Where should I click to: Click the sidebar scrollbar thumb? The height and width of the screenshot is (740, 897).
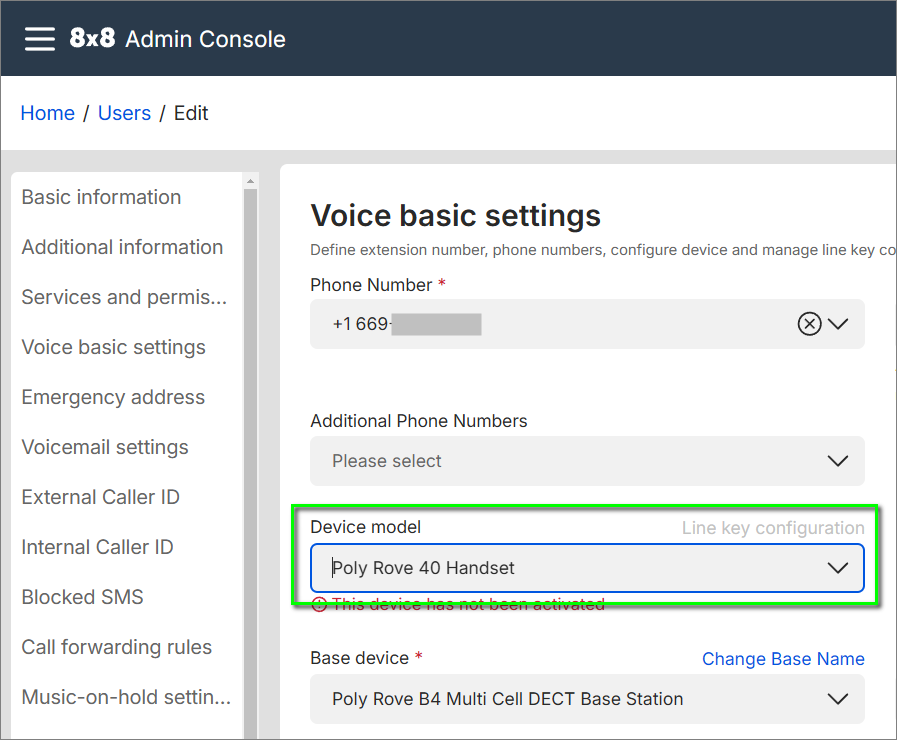coord(250,463)
